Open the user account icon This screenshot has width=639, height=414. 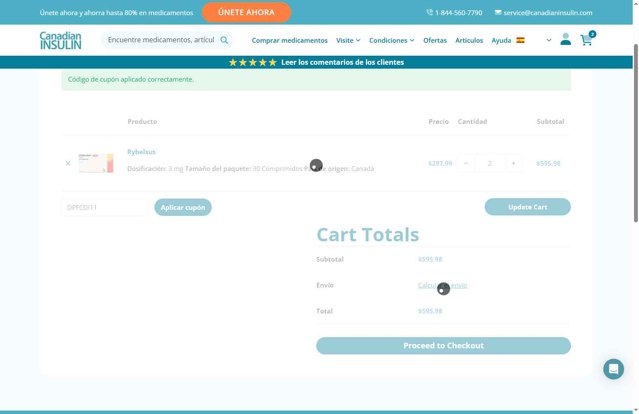point(565,40)
